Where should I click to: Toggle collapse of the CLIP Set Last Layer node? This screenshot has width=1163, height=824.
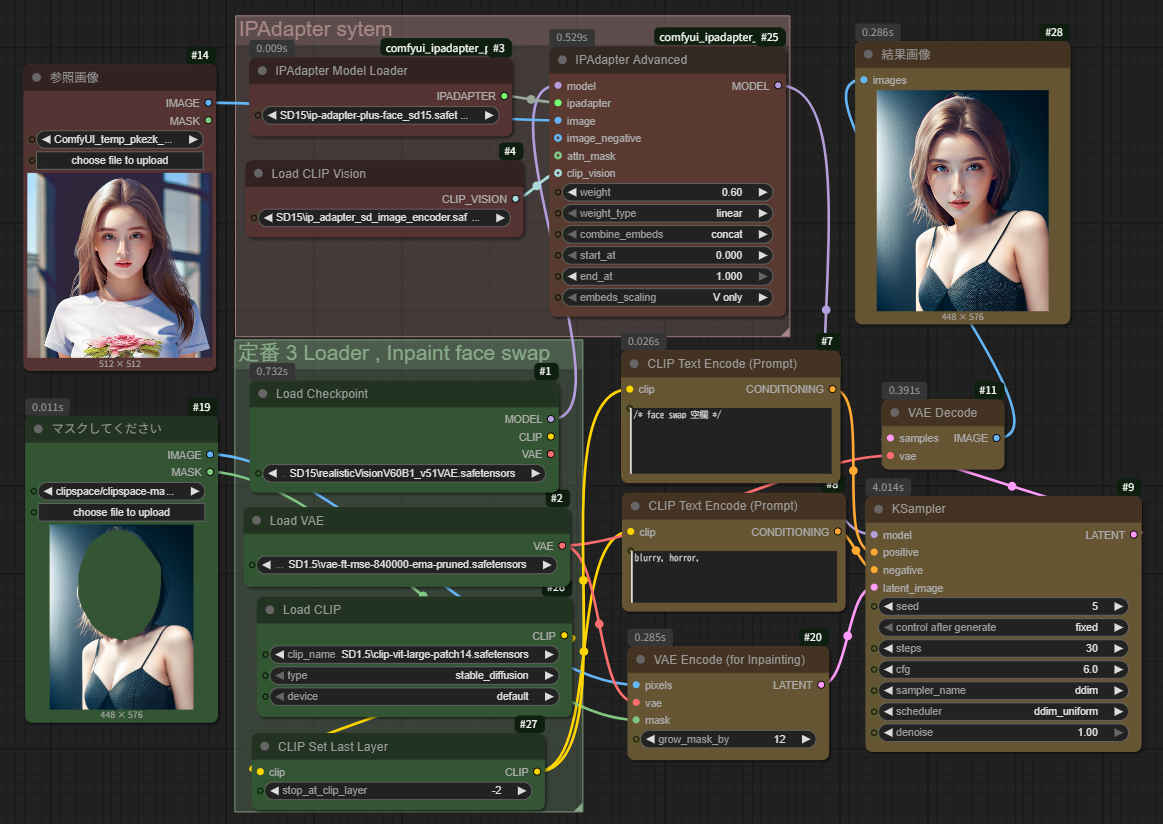pyautogui.click(x=262, y=747)
